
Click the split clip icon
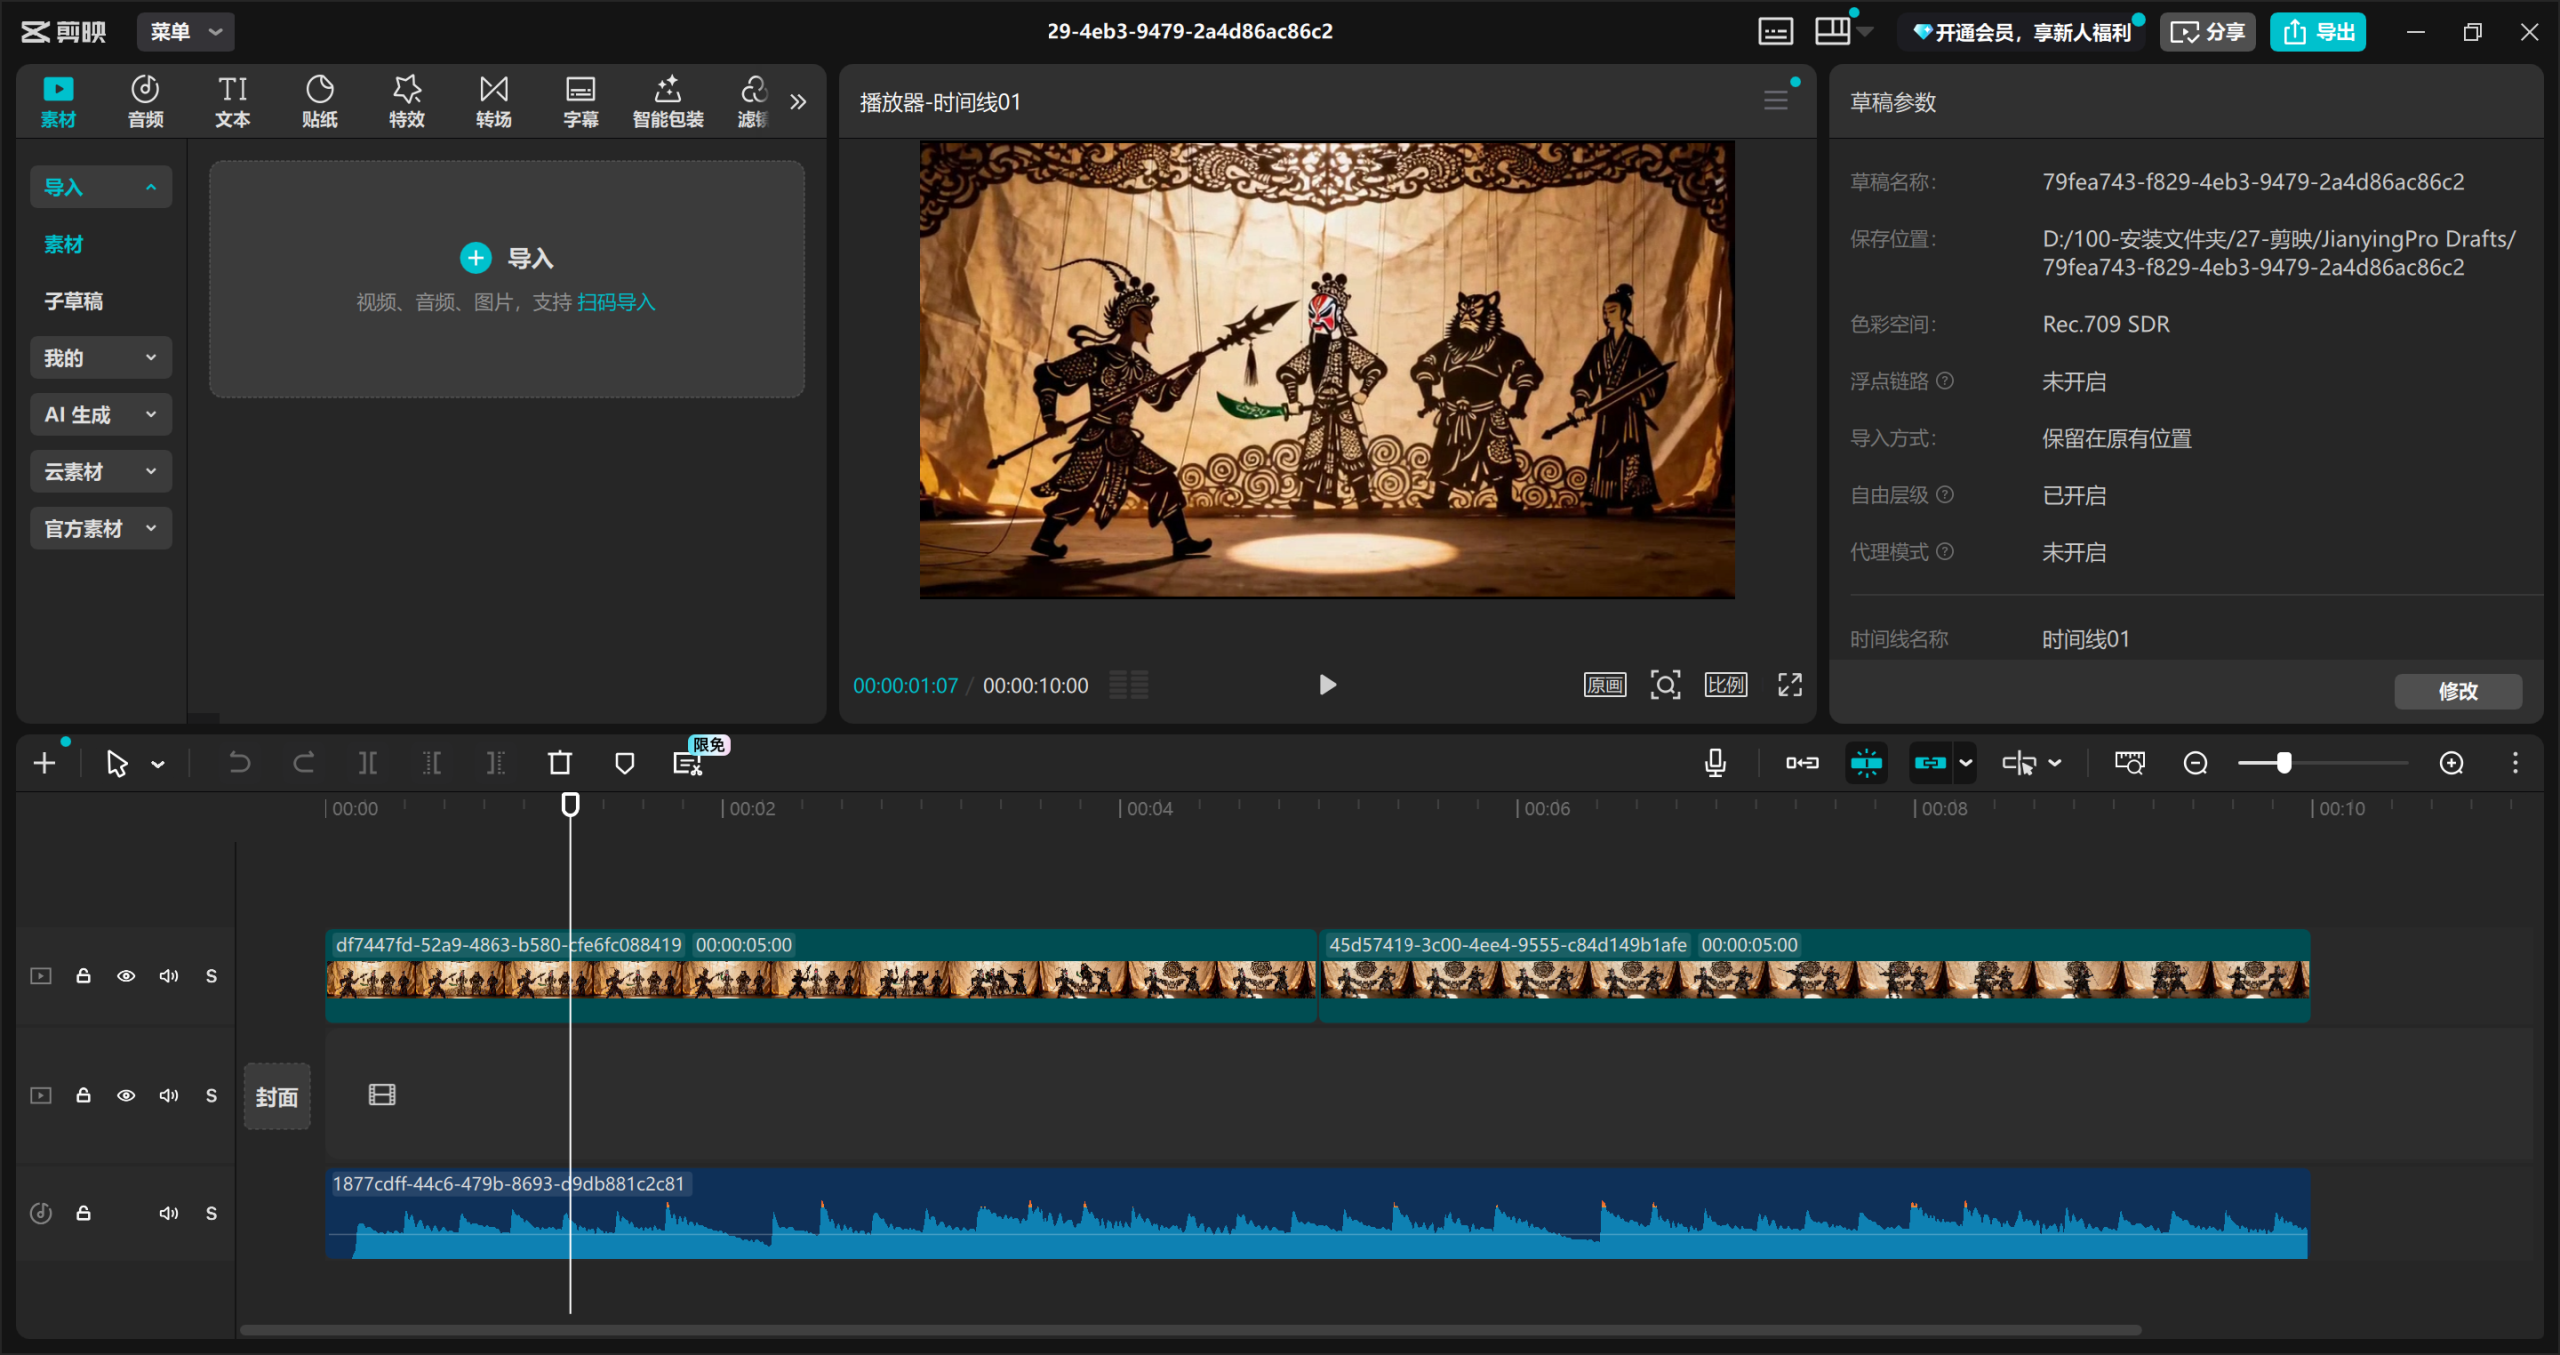(x=368, y=763)
